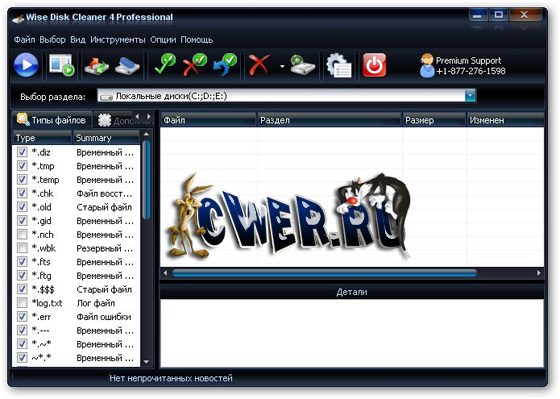
Task: Uncheck the *.tmp file type
Action: pyautogui.click(x=22, y=166)
